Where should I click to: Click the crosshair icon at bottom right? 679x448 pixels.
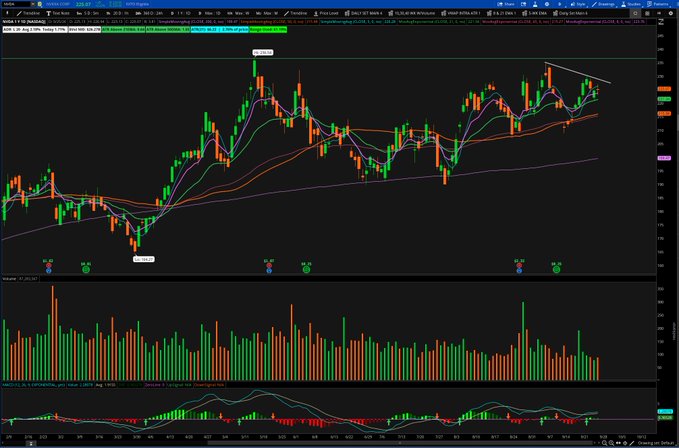tap(625, 443)
